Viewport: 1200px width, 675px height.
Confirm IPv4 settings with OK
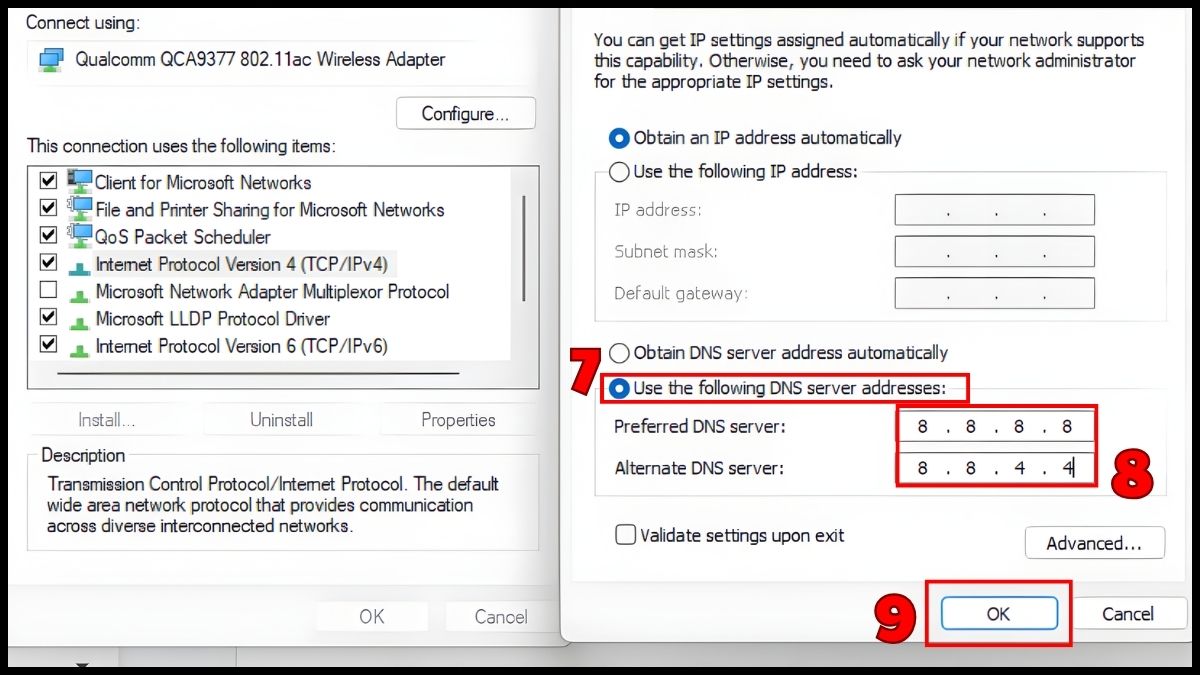[x=999, y=614]
